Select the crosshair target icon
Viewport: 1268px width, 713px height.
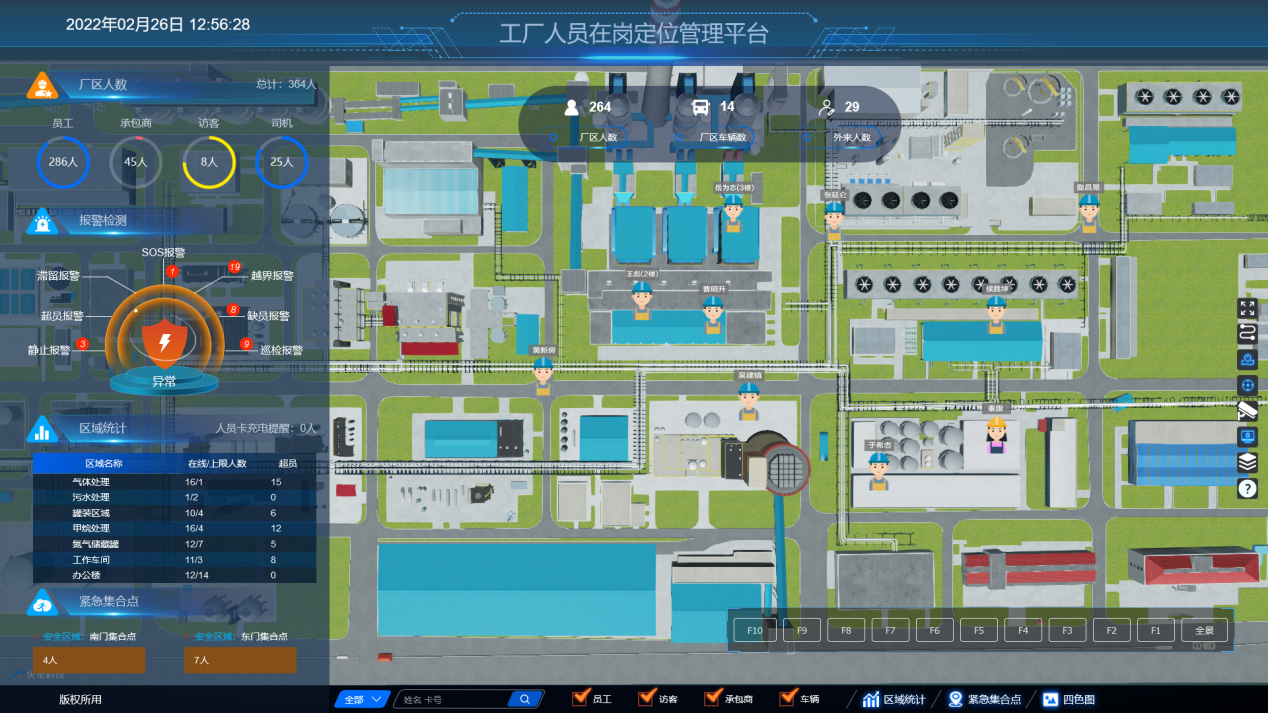tap(1247, 385)
